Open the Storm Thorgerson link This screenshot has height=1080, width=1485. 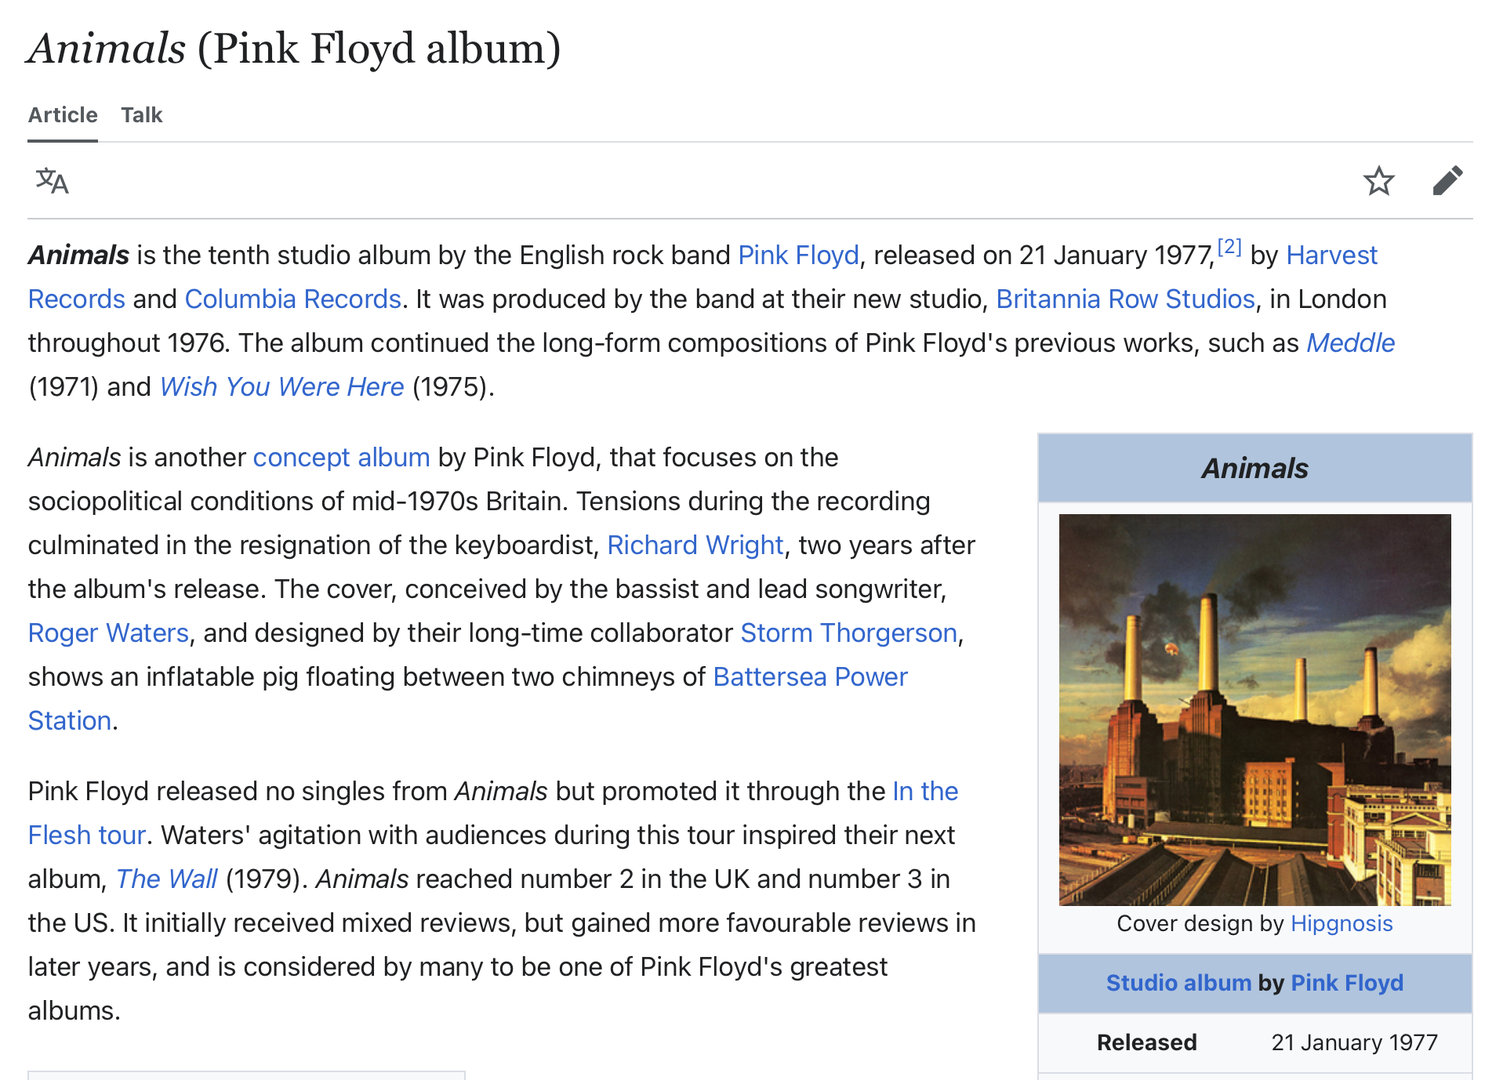(x=848, y=633)
